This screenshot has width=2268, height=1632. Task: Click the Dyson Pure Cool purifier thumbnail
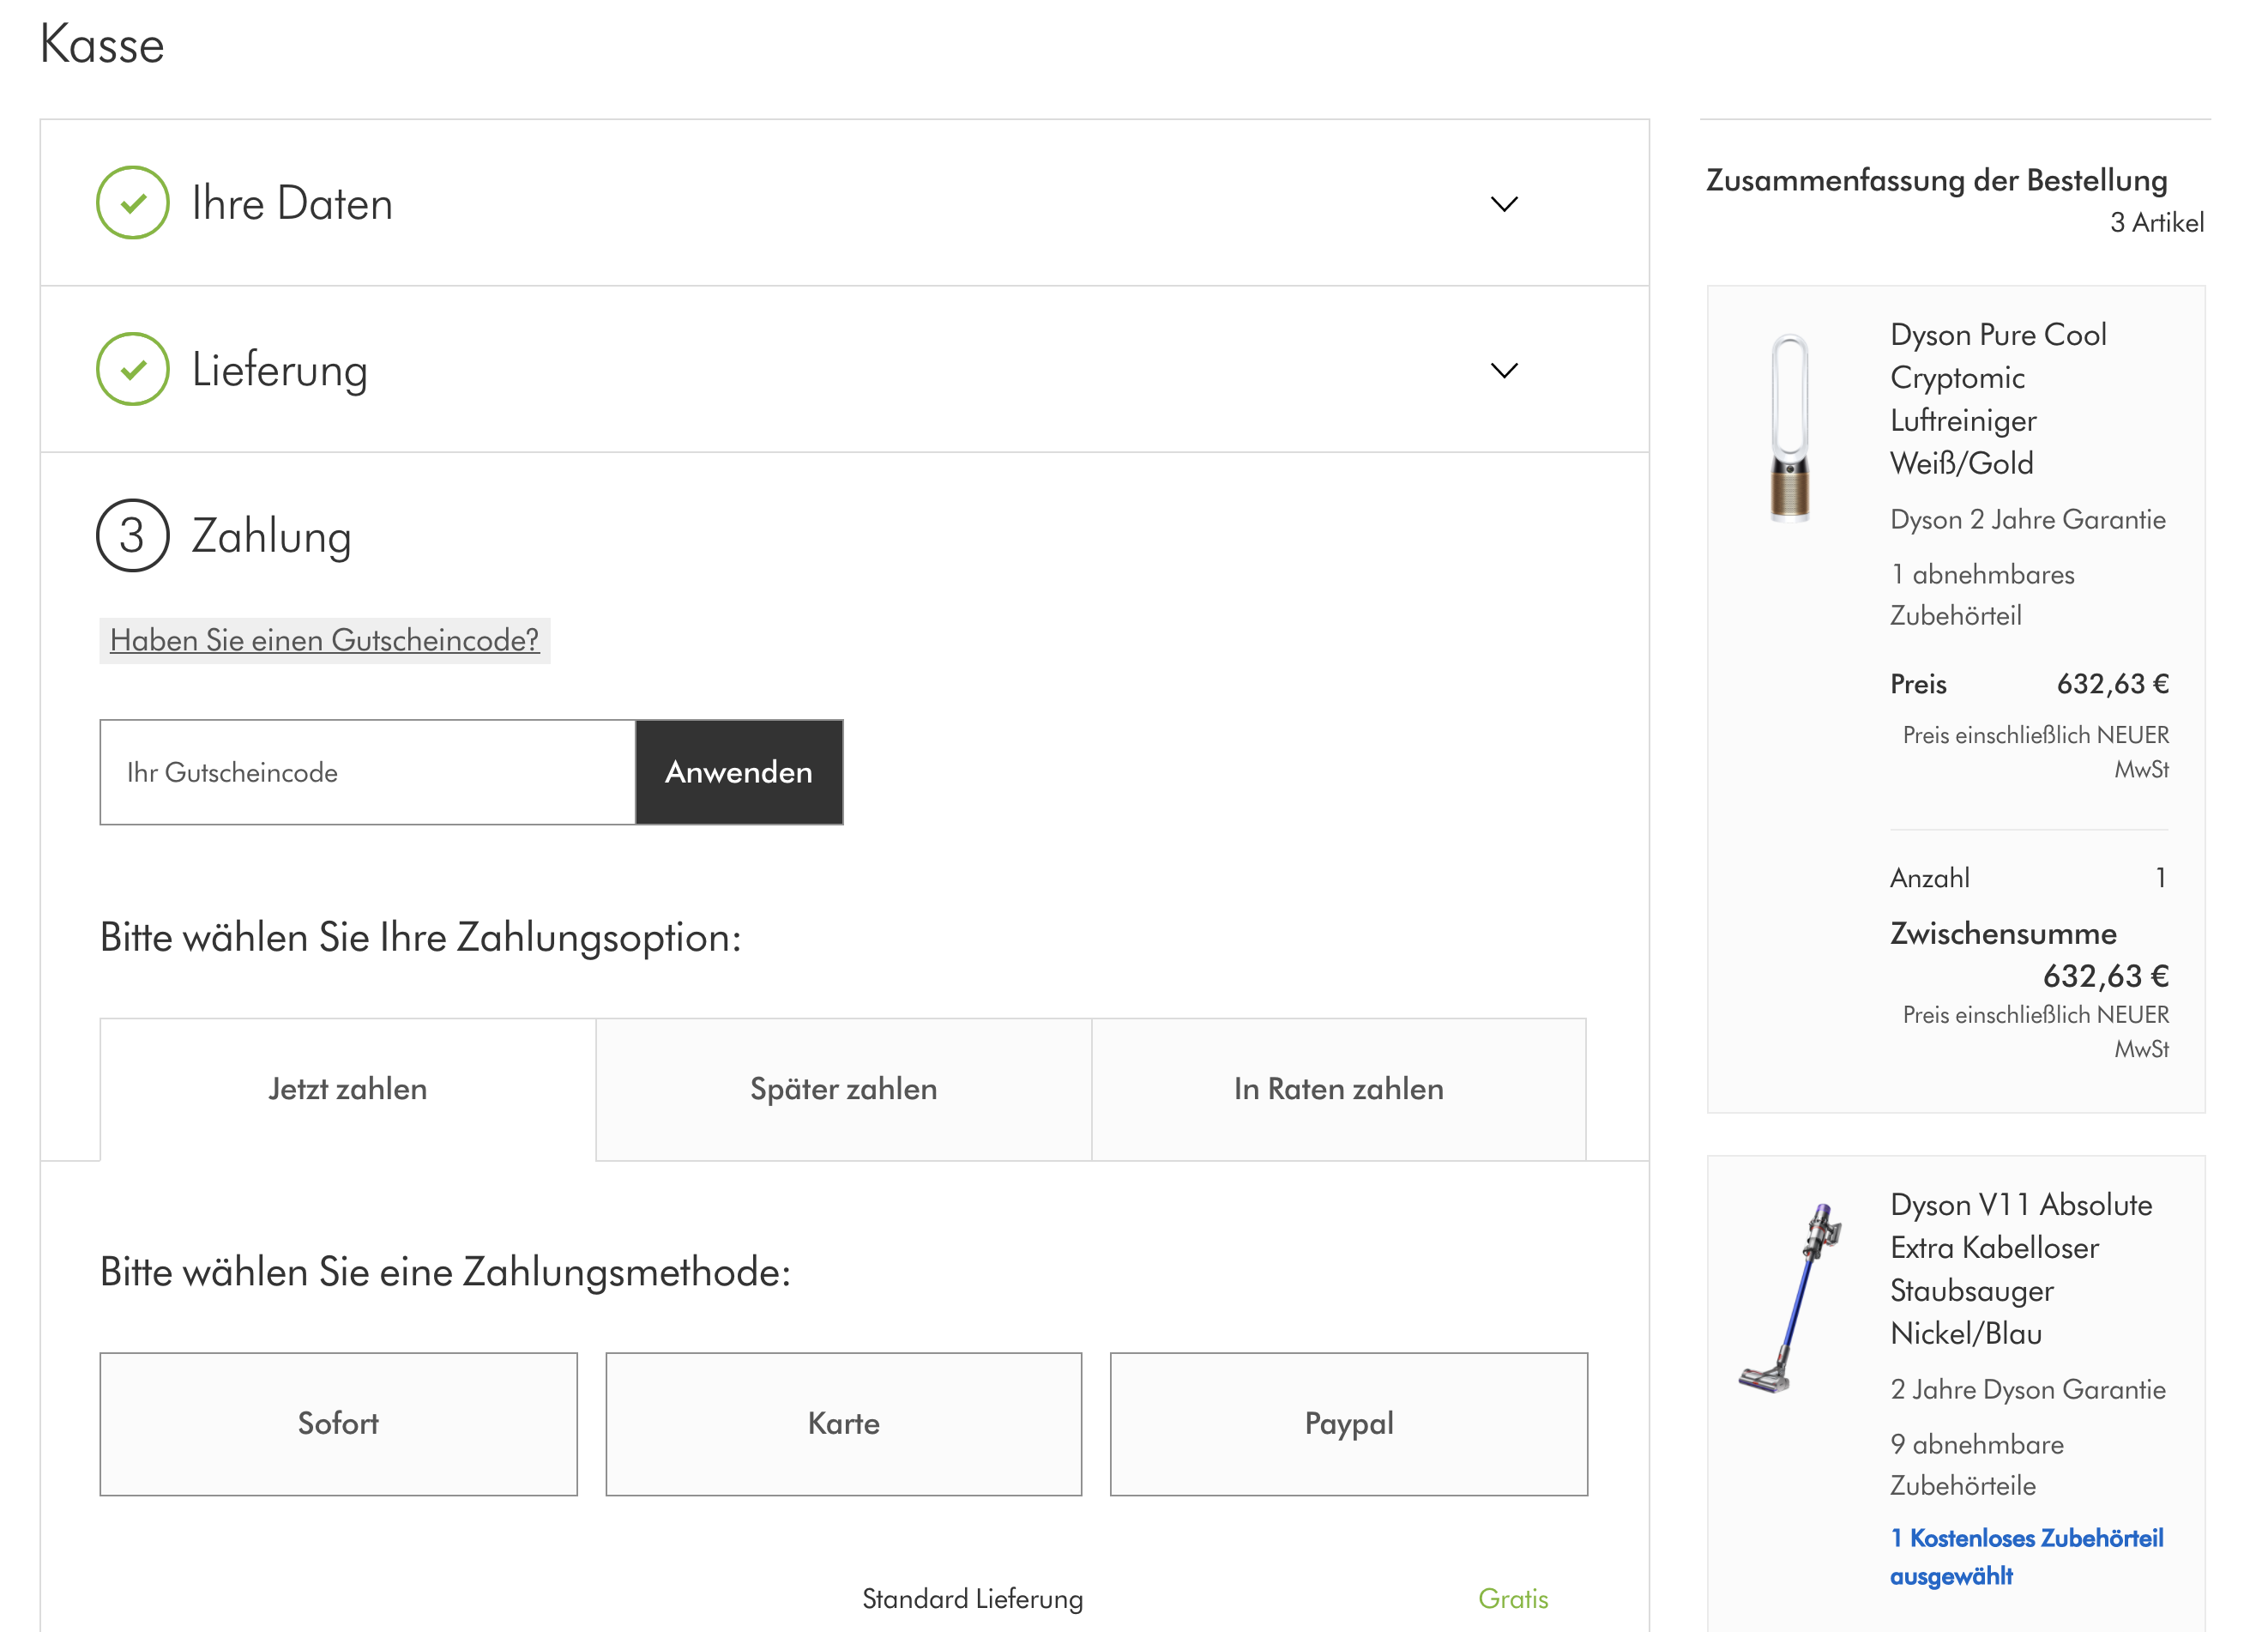pyautogui.click(x=1789, y=428)
